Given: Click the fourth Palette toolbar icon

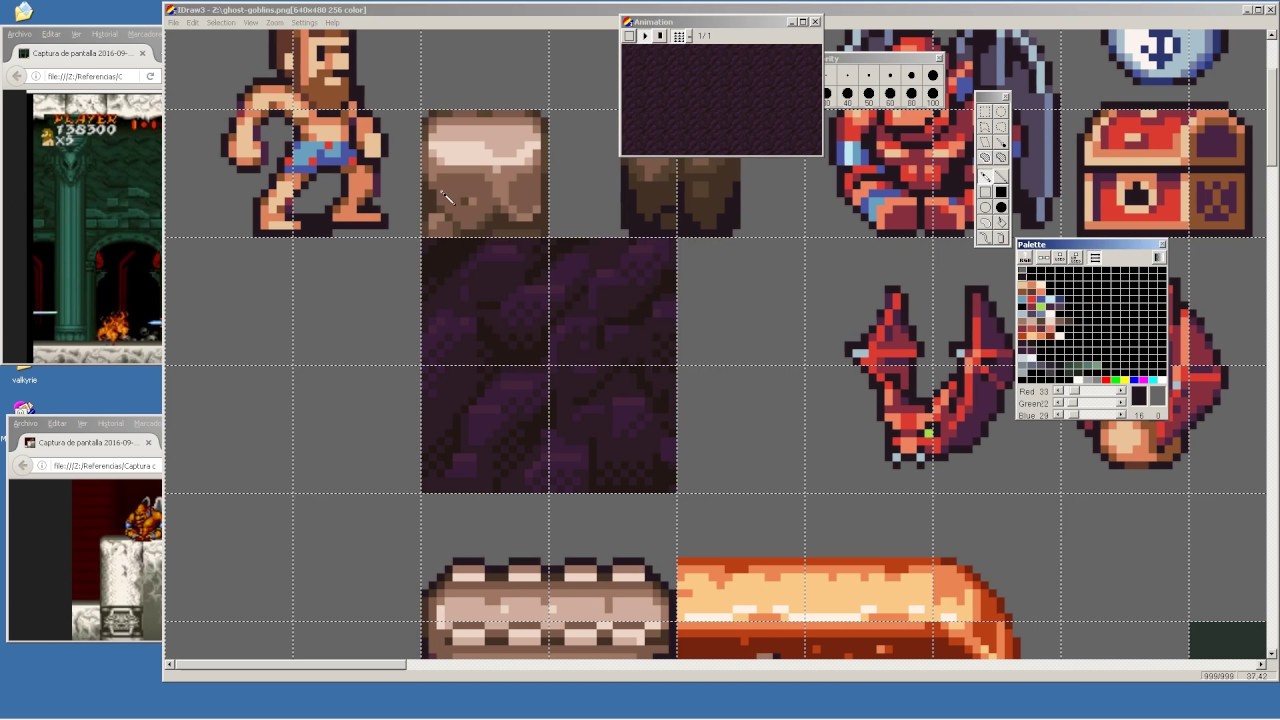Looking at the screenshot, I should 1076,257.
